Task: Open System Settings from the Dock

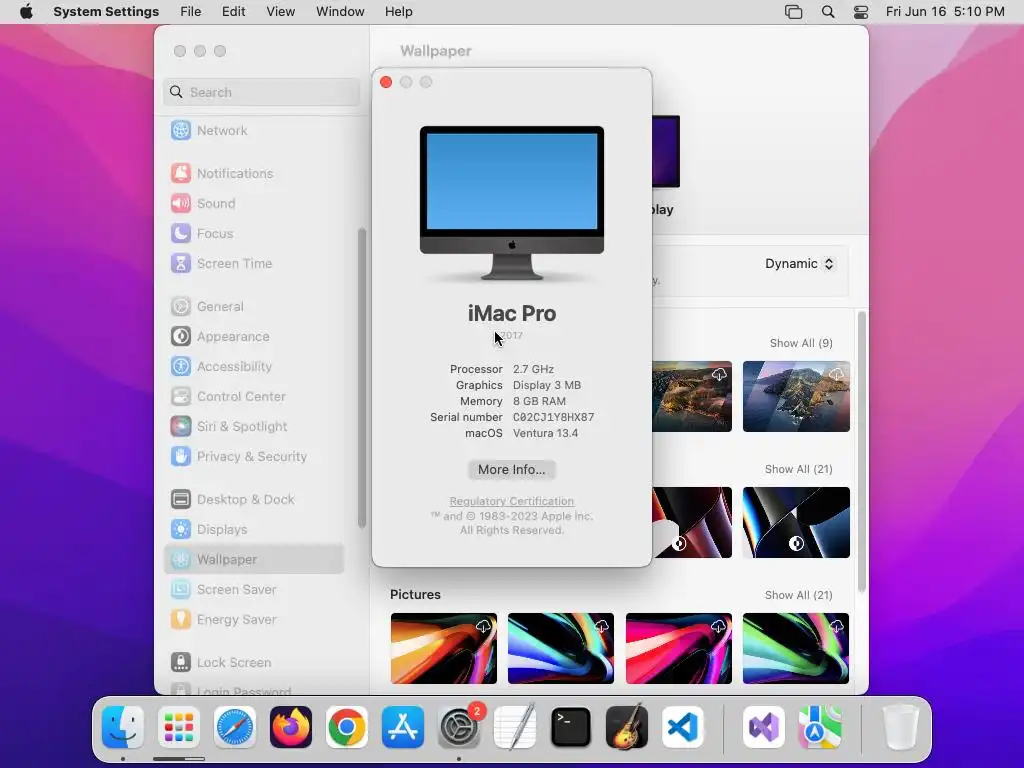Action: coord(459,727)
